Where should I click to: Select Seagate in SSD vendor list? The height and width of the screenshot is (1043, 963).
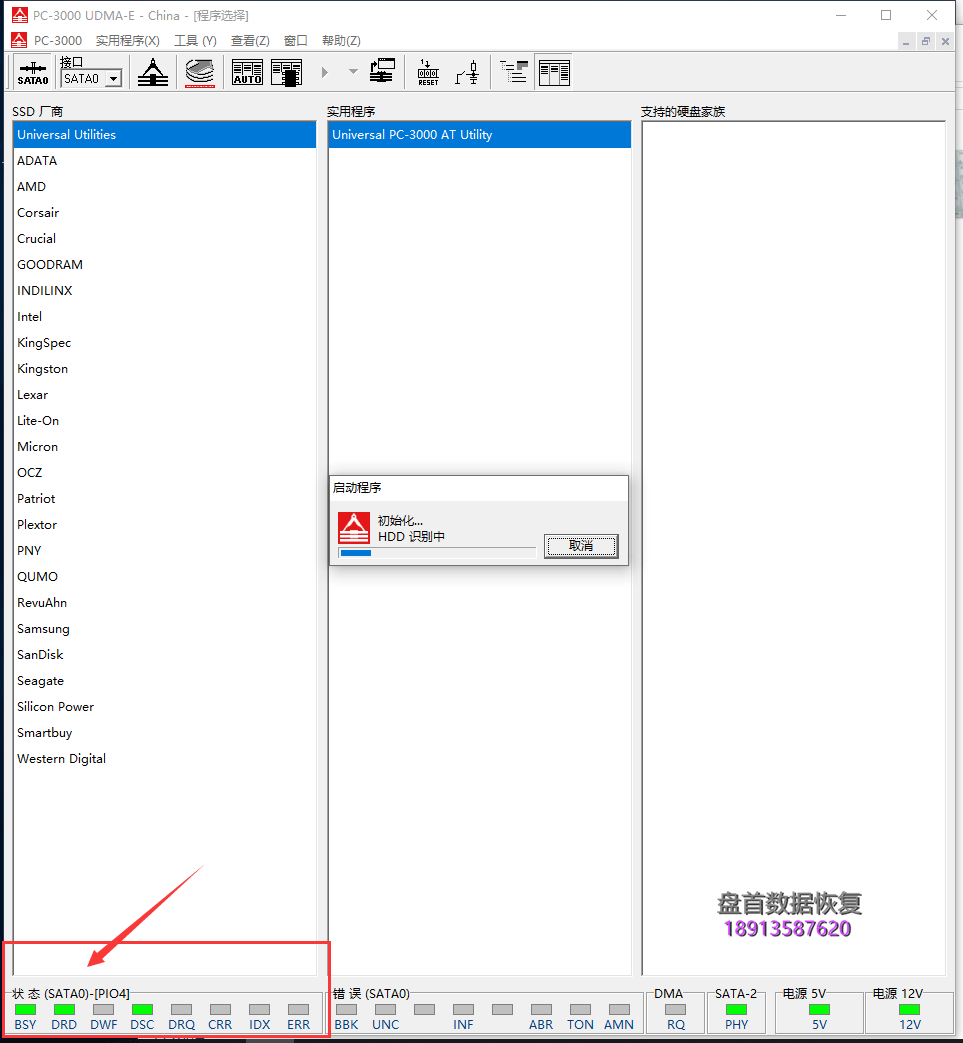(x=164, y=680)
